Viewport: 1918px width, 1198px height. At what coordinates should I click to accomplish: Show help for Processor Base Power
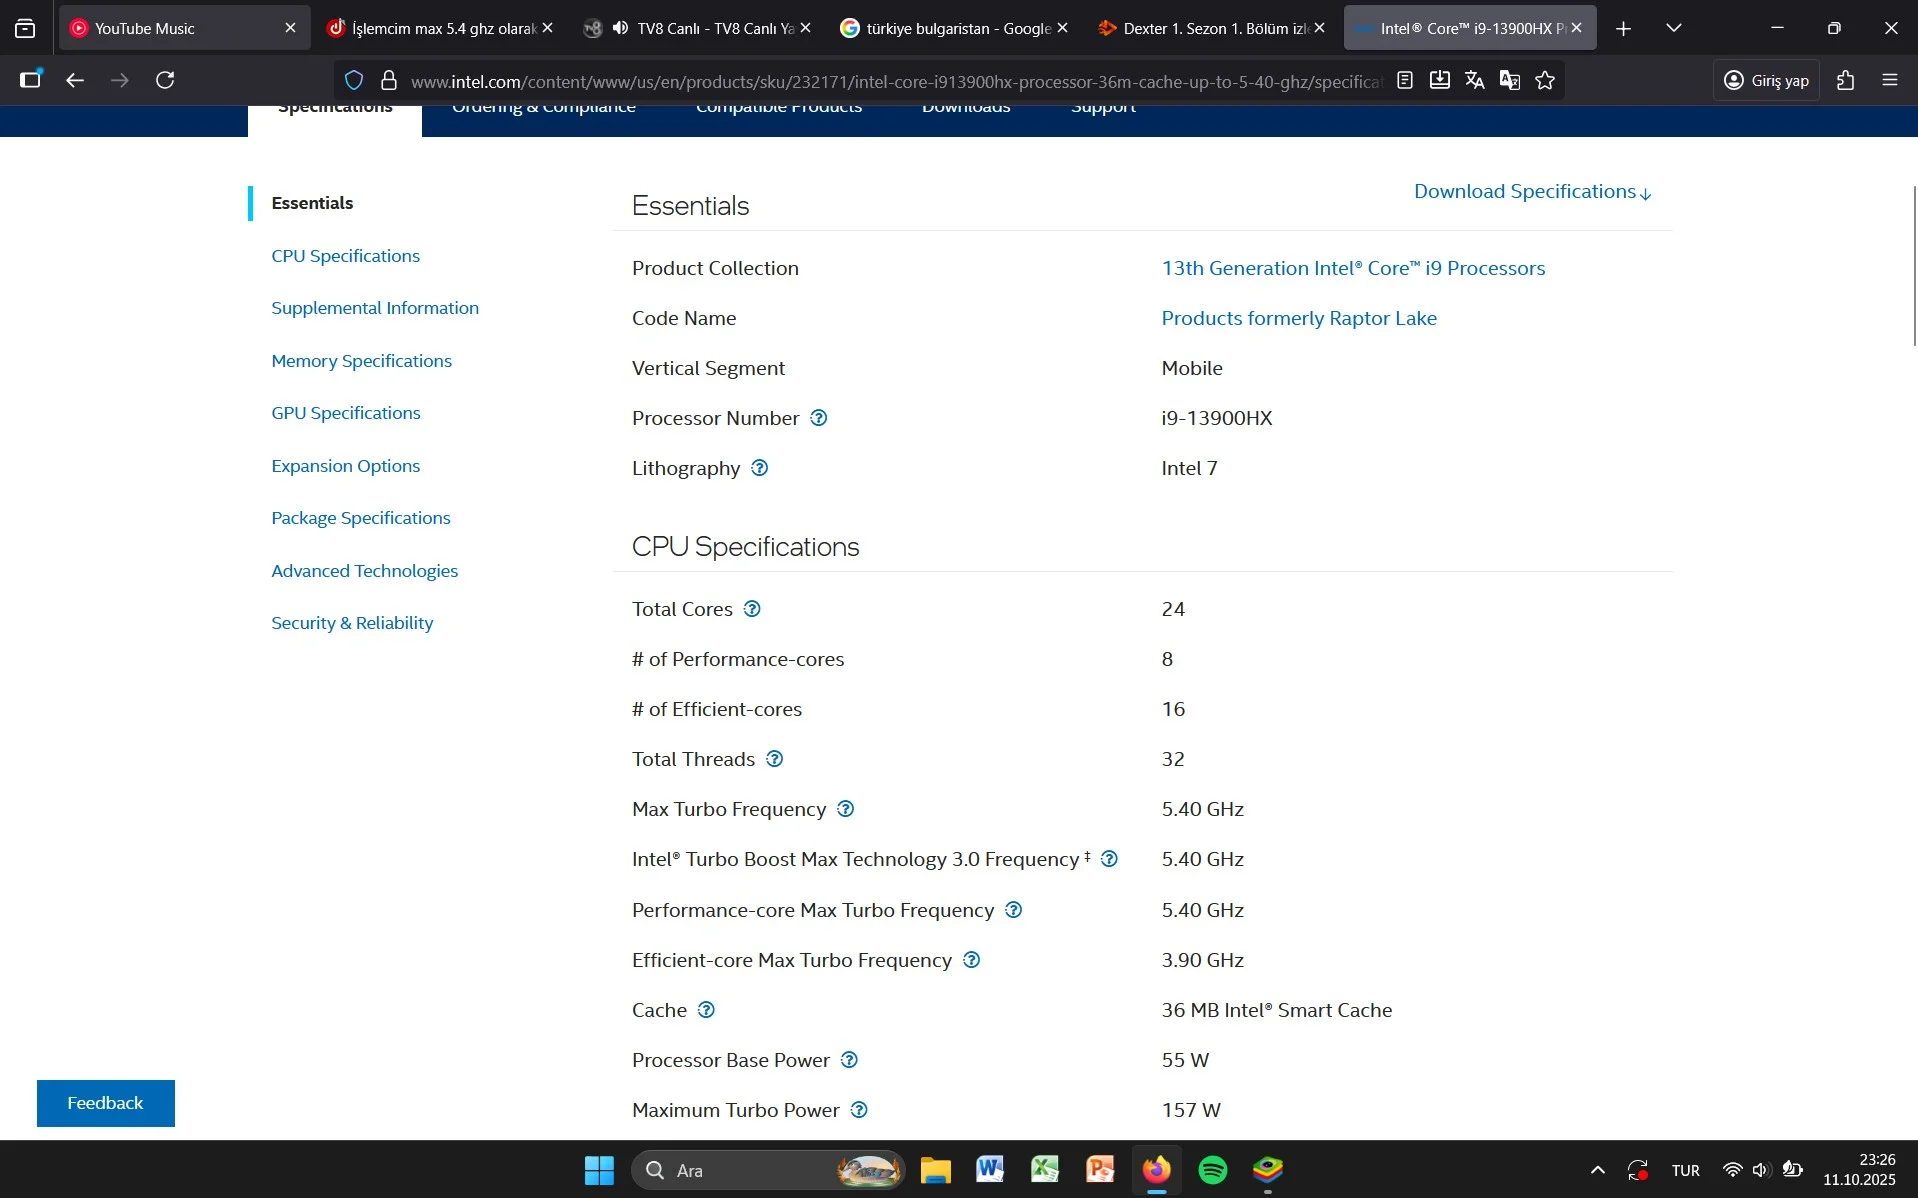[850, 1060]
